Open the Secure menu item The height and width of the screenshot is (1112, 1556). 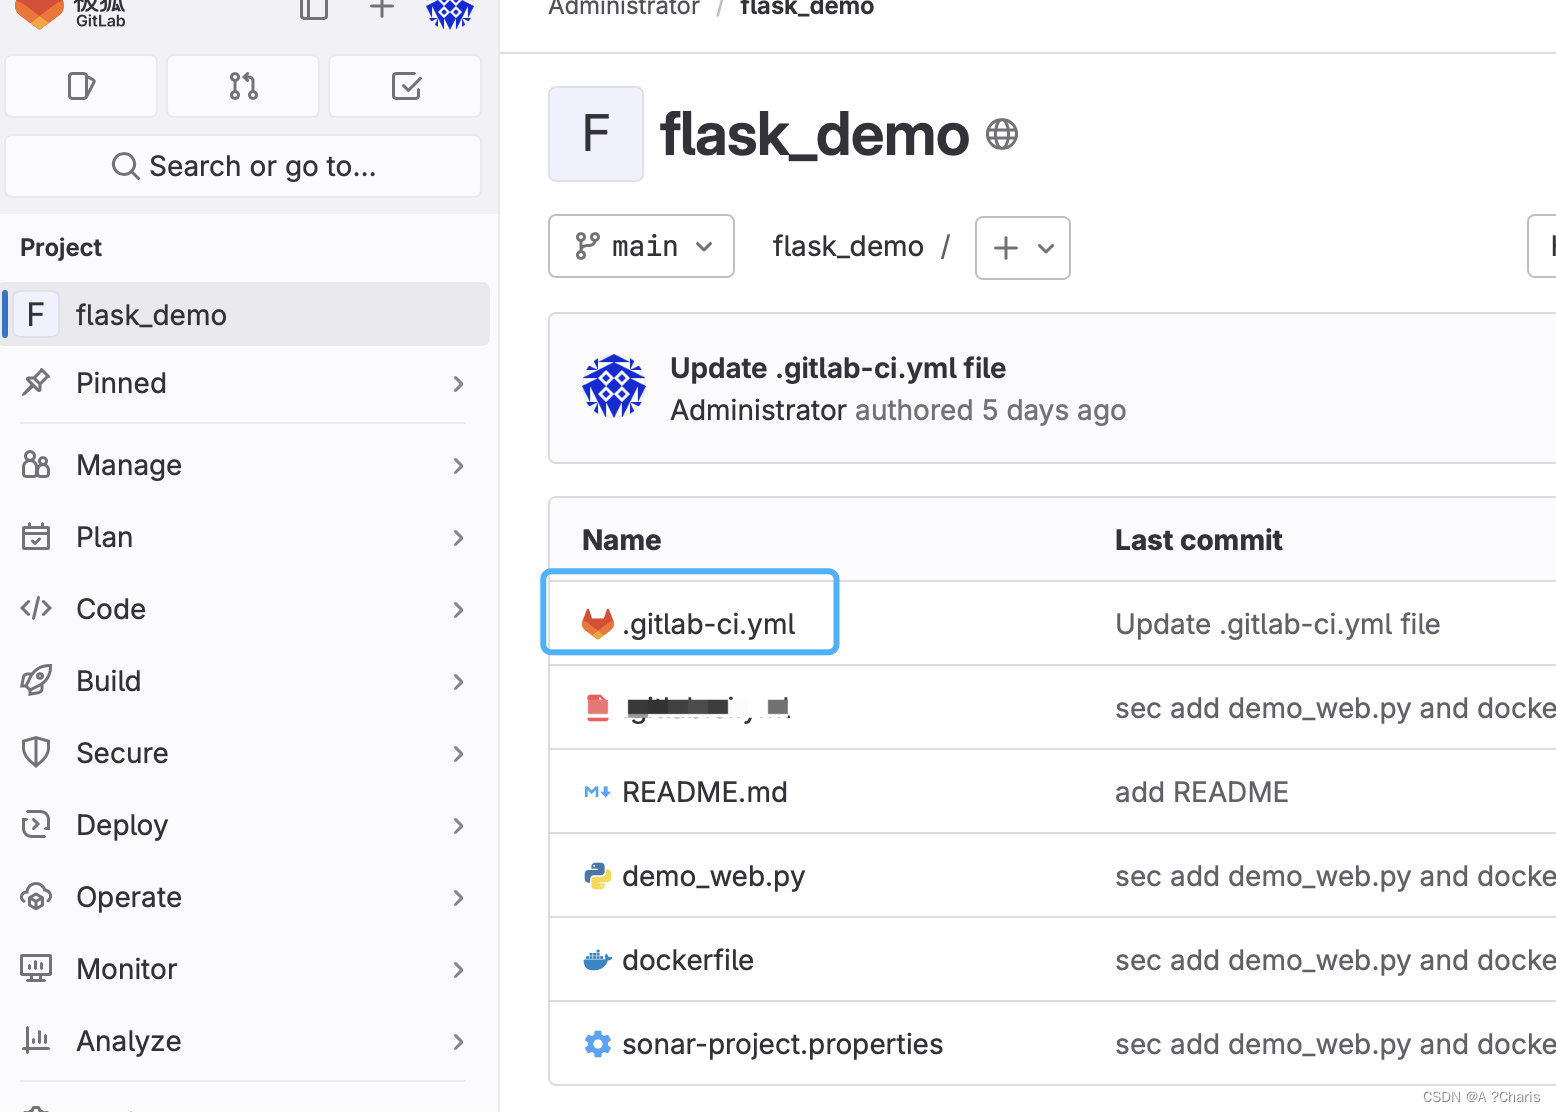[122, 753]
